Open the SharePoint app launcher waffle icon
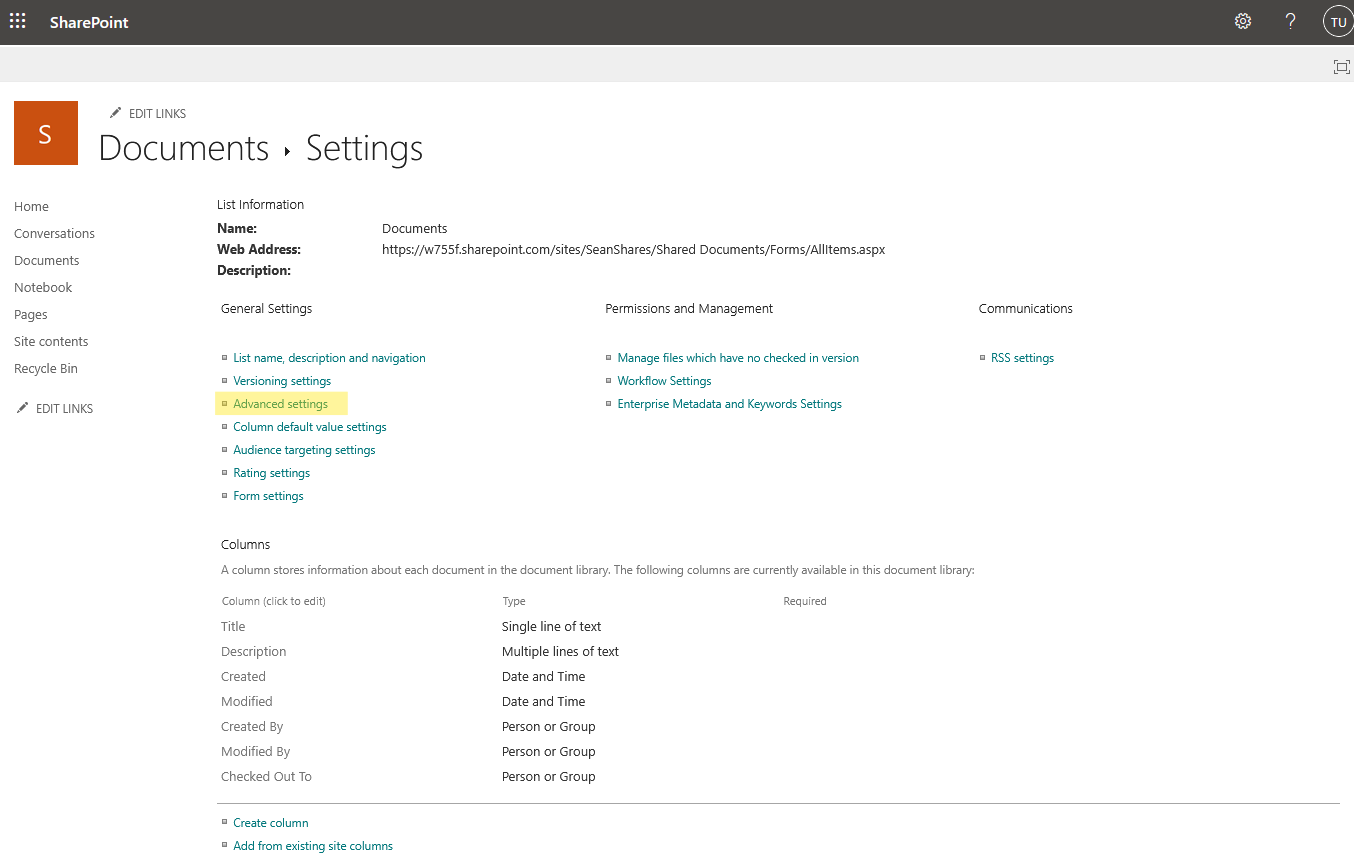 point(17,20)
